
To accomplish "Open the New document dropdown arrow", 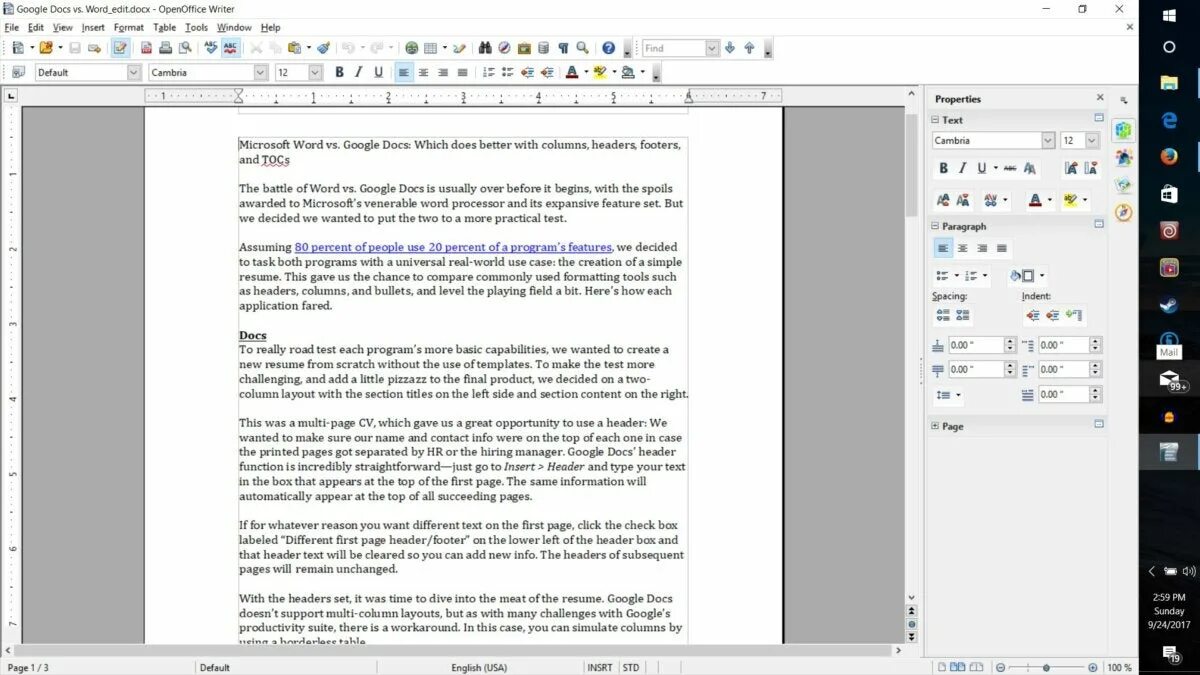I will pos(31,48).
